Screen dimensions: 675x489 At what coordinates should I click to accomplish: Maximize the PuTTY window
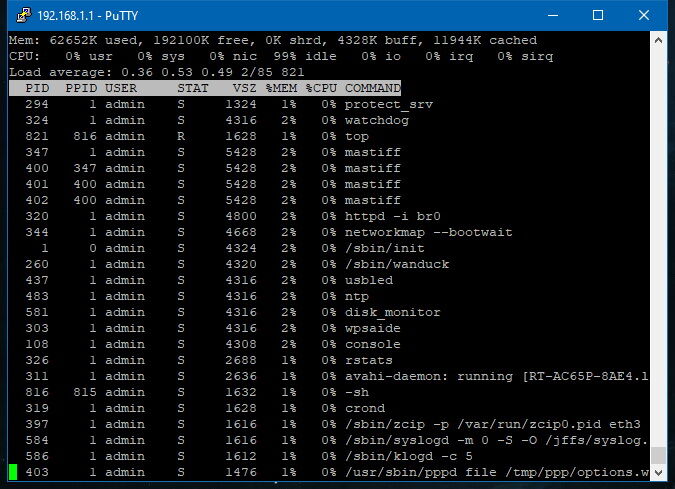pyautogui.click(x=598, y=15)
